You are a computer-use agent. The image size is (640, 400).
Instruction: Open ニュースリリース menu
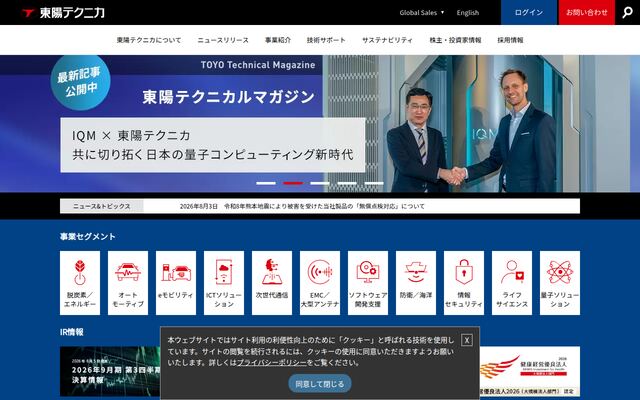pyautogui.click(x=223, y=40)
